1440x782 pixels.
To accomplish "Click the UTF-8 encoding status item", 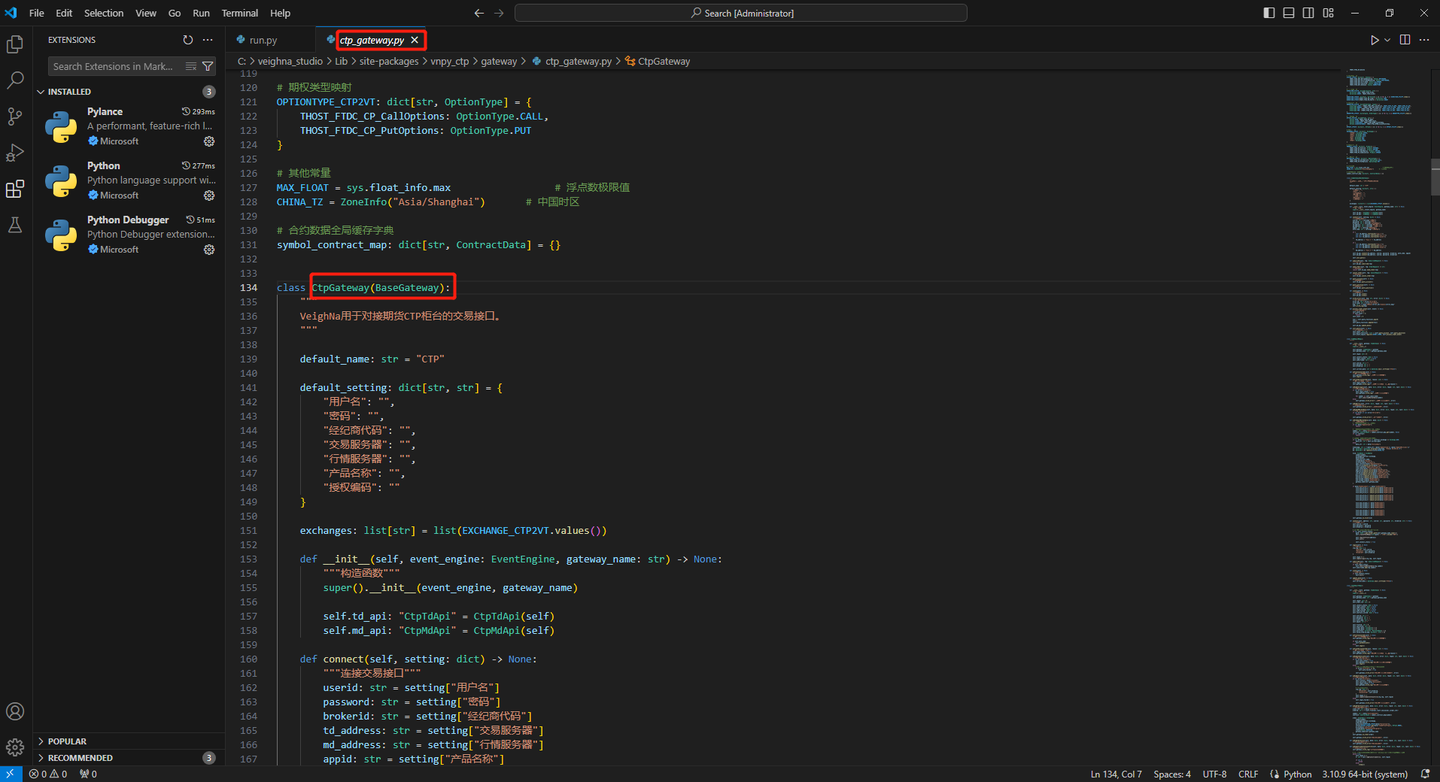I will [1214, 774].
